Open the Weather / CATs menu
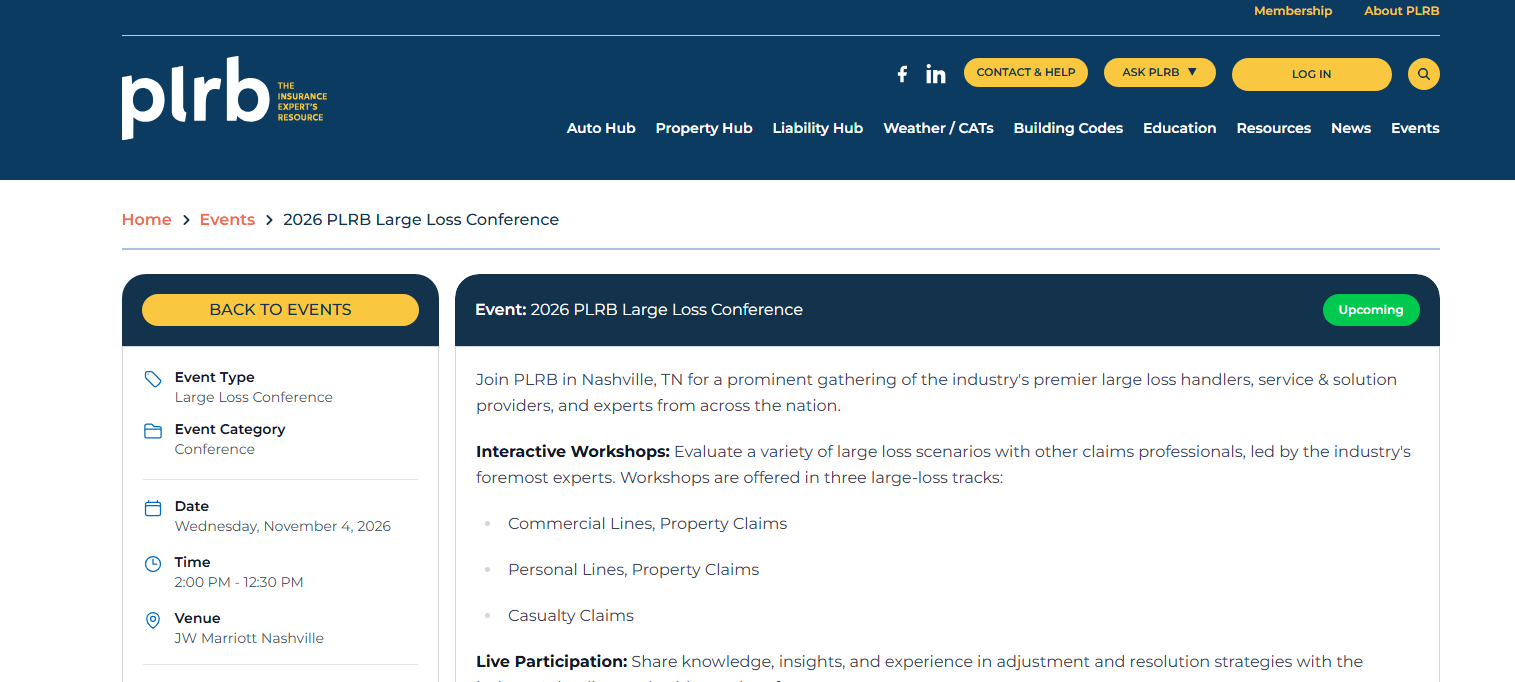Screen dimensions: 1515x682 coord(938,128)
